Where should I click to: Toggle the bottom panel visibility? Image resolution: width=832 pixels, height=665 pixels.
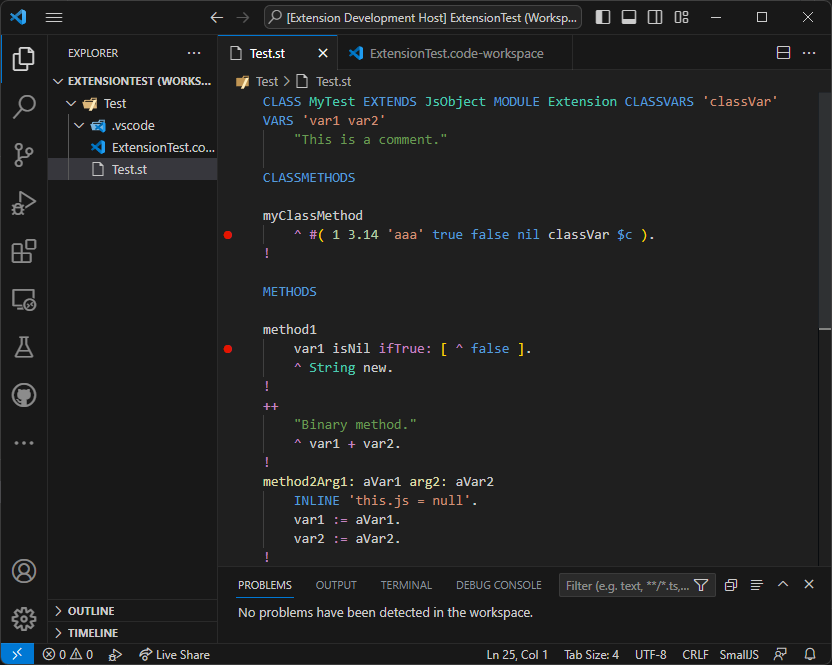click(x=629, y=18)
